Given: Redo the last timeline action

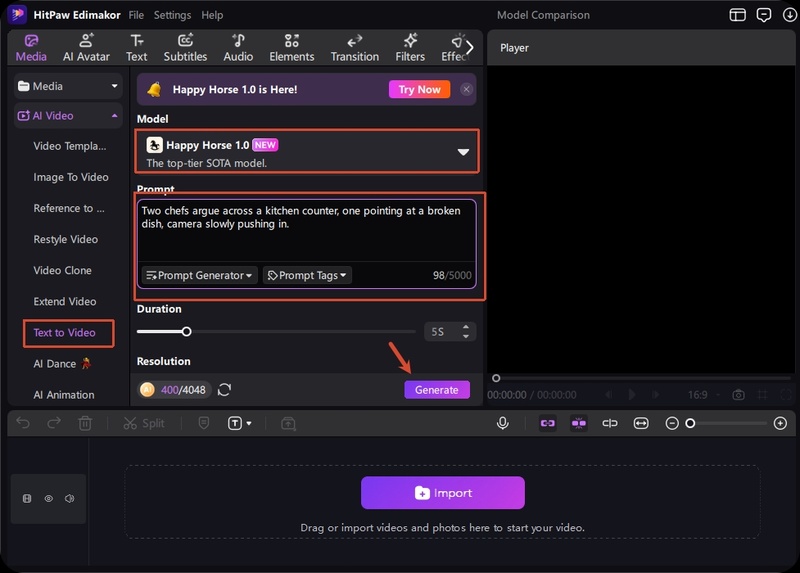Looking at the screenshot, I should click(54, 423).
